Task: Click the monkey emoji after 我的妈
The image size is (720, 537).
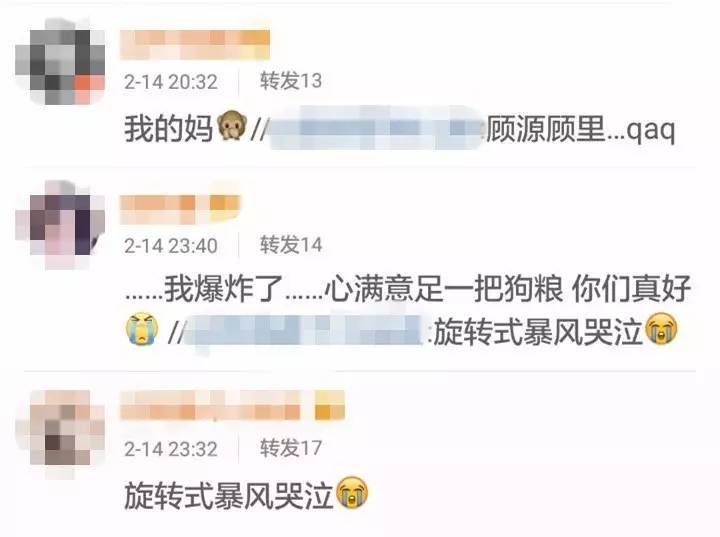Action: [232, 127]
